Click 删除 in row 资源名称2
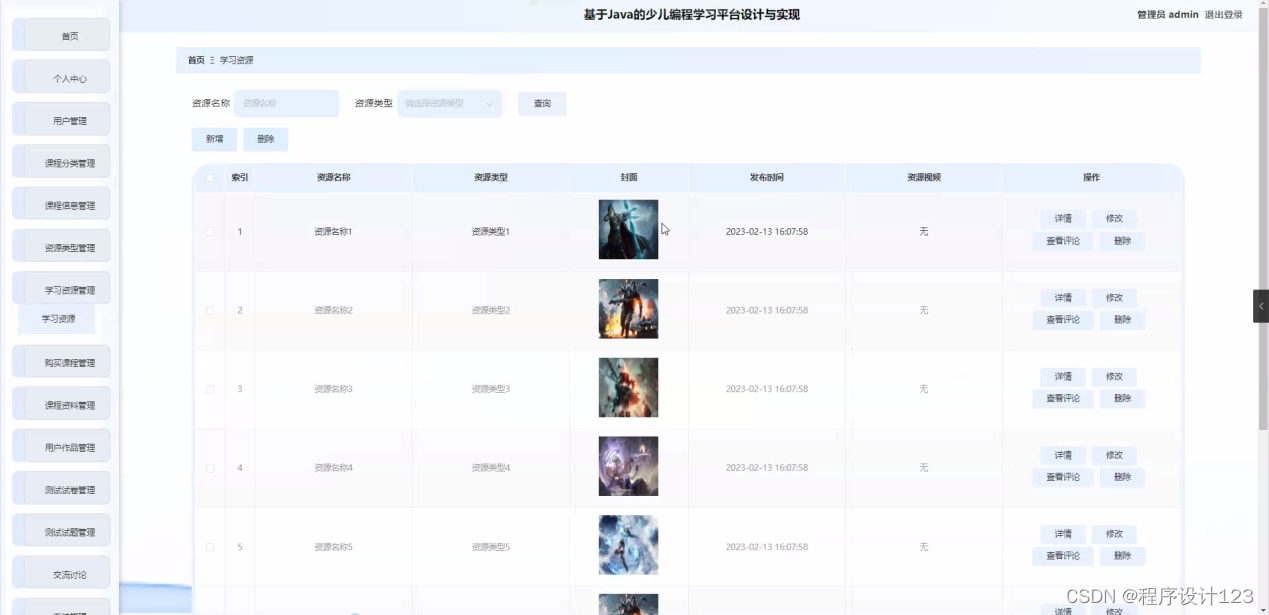This screenshot has height=615, width=1269. 1122,320
